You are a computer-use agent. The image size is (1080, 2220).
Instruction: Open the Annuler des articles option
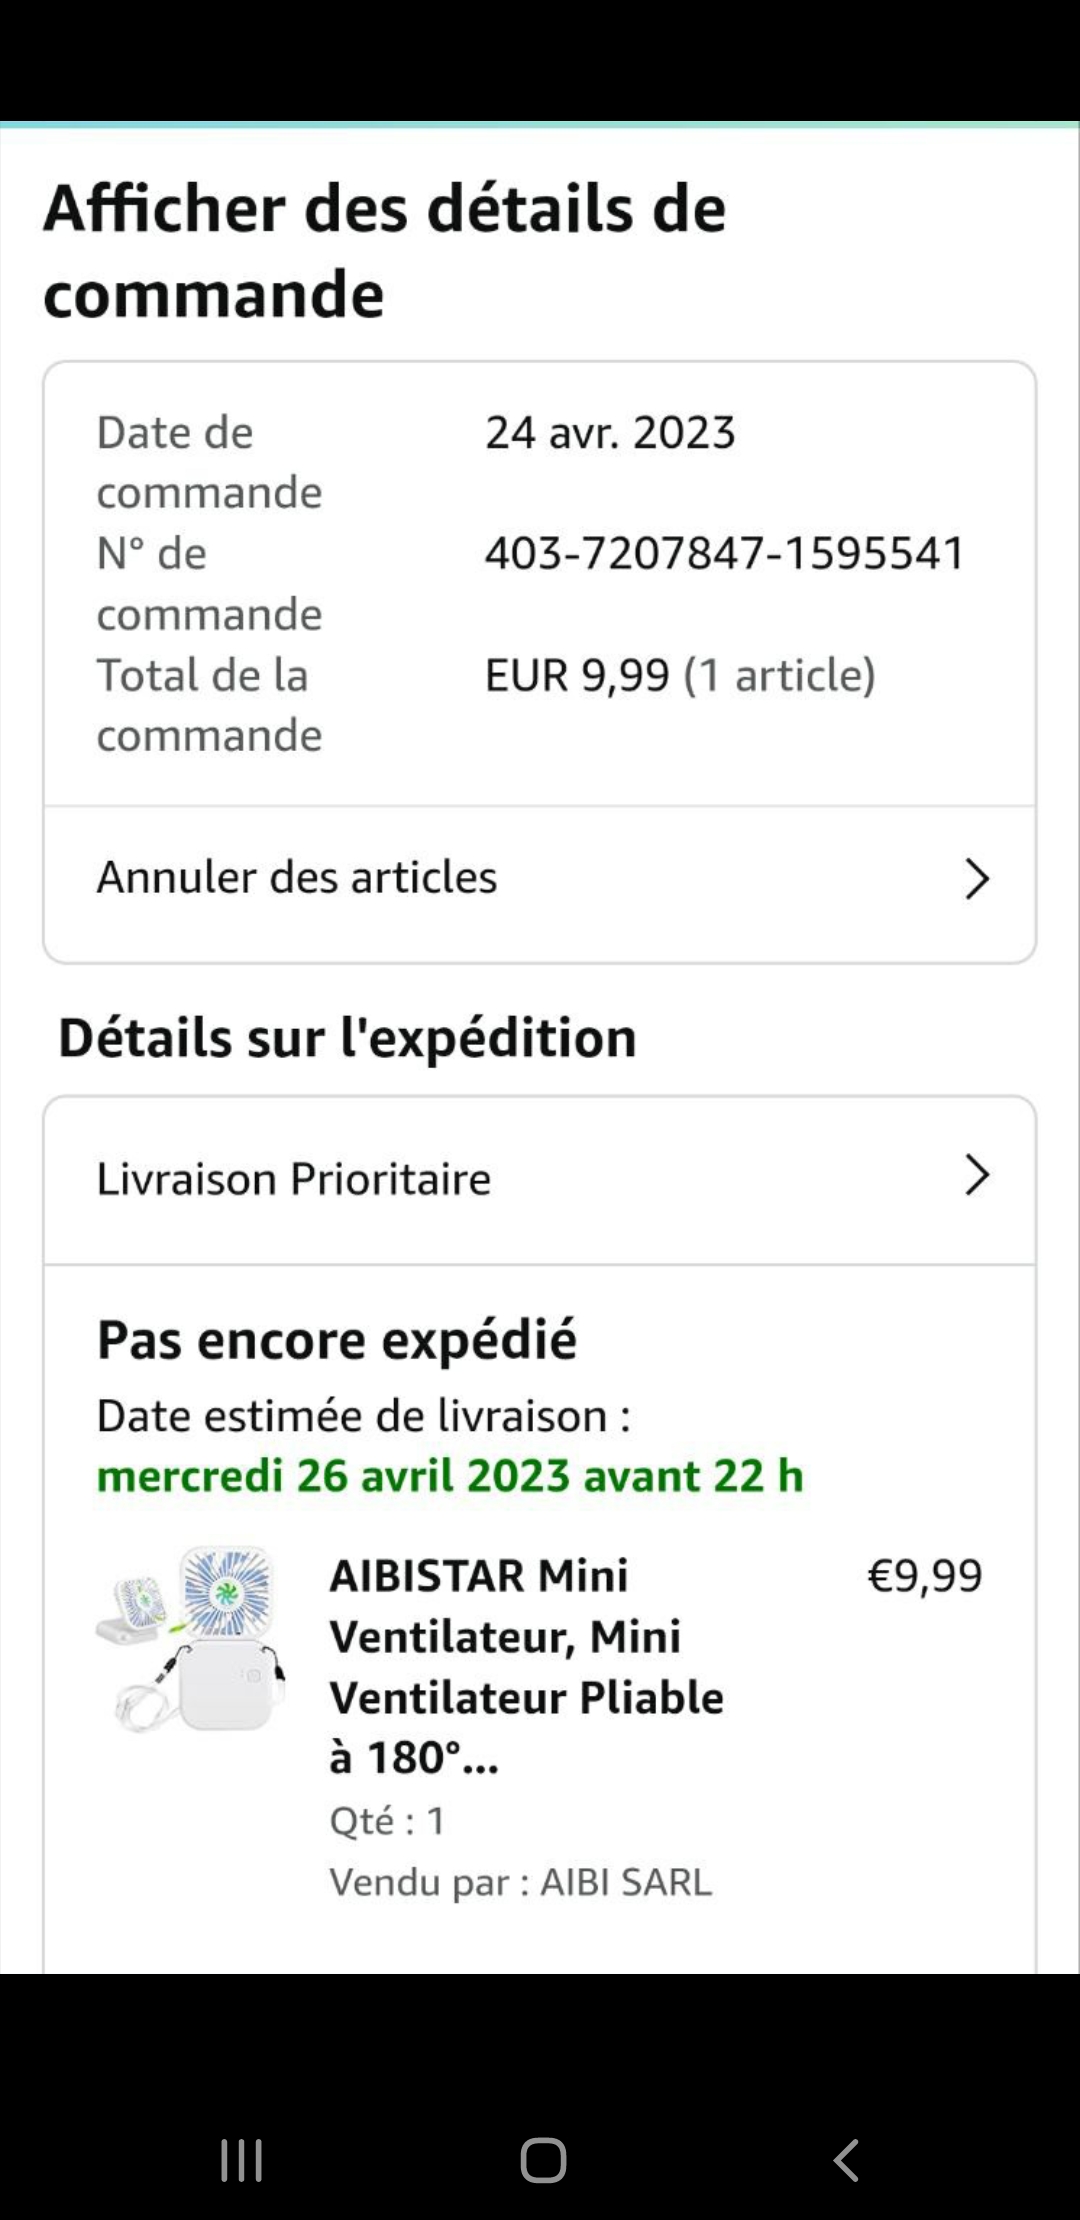click(x=297, y=877)
